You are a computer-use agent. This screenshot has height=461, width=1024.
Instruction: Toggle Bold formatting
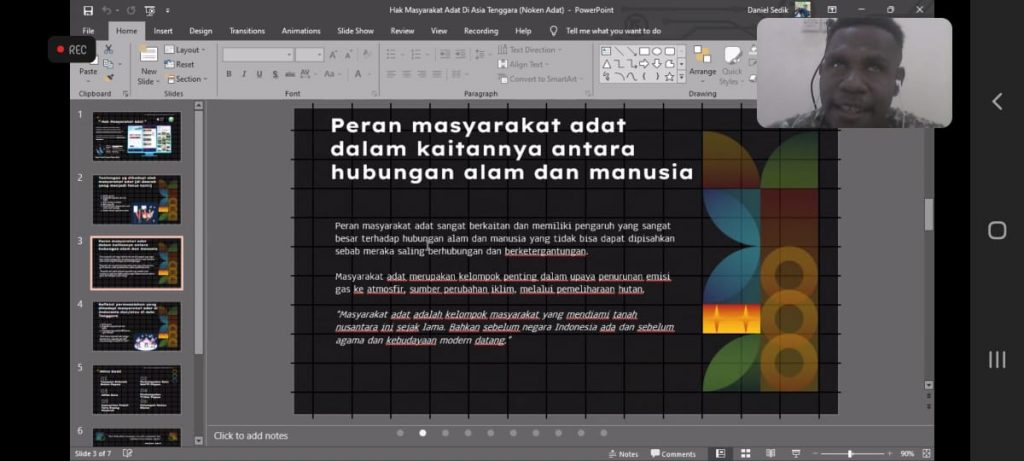pos(229,74)
